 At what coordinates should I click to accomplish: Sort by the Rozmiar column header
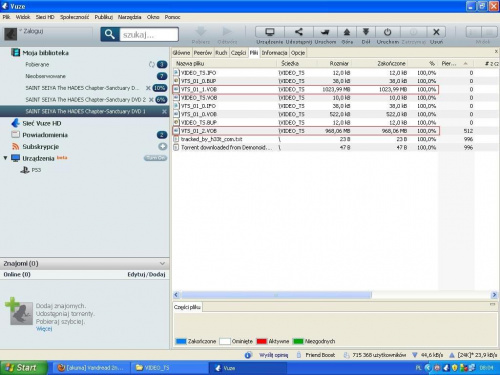[339, 63]
